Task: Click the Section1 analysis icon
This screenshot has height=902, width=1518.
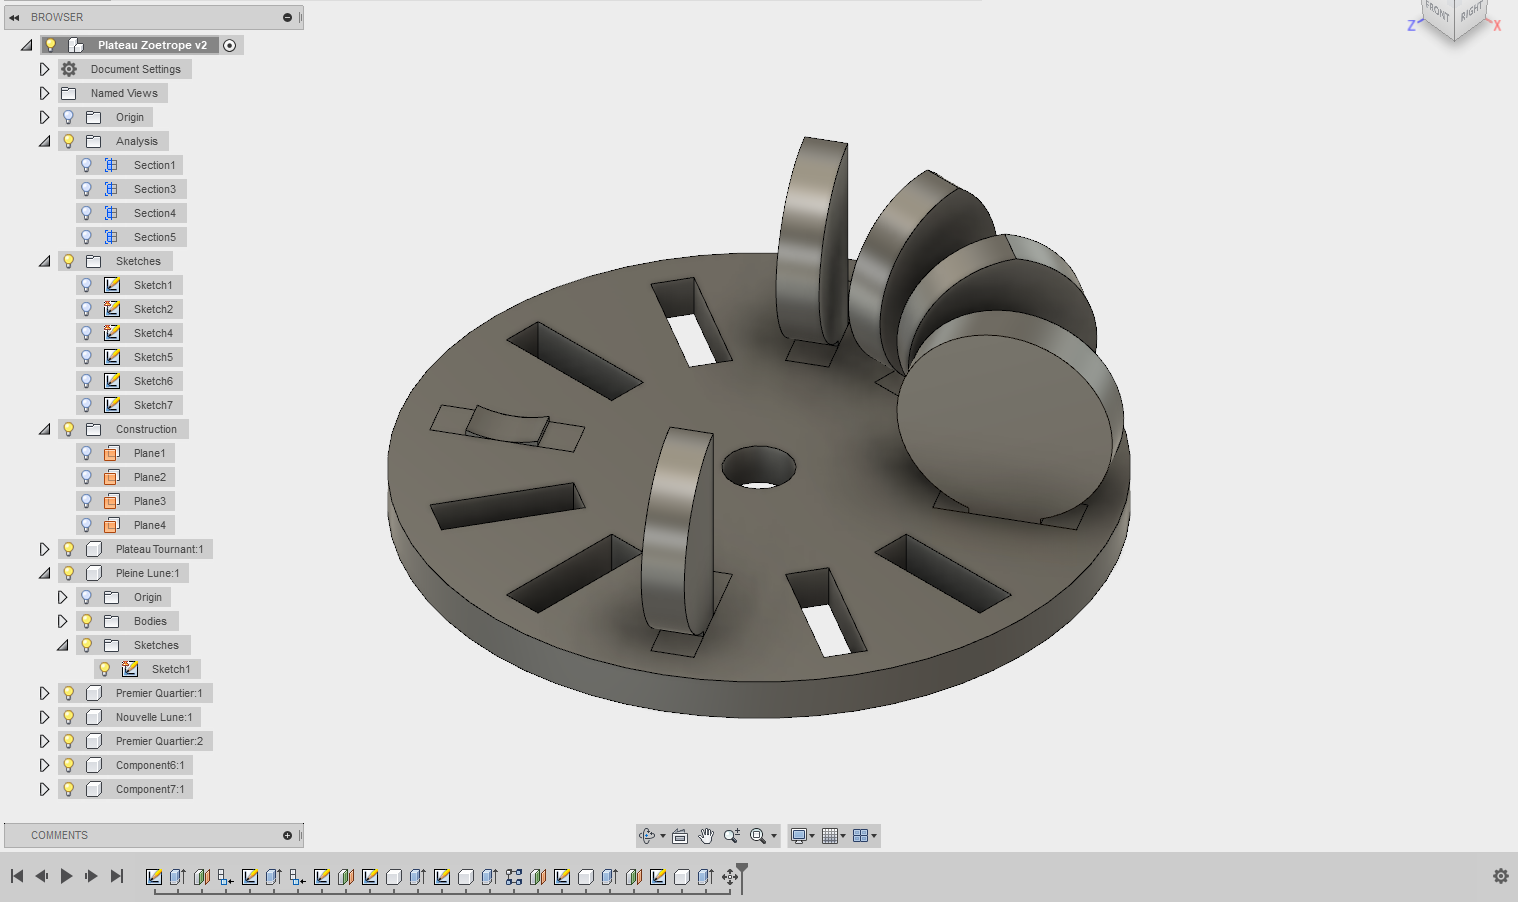Action: coord(112,165)
